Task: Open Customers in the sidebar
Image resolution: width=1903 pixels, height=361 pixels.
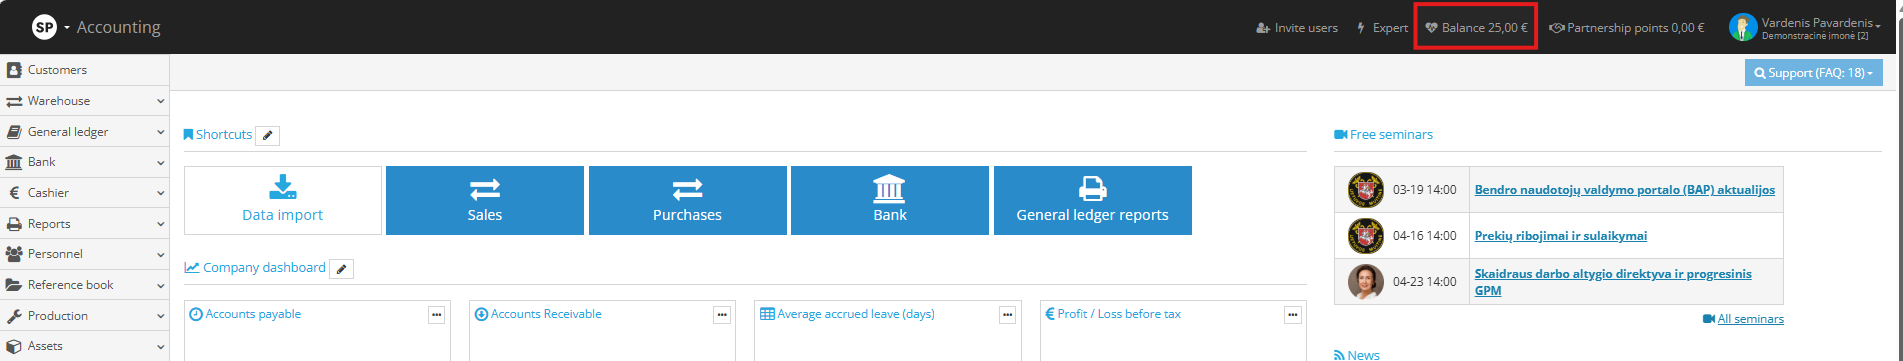Action: pyautogui.click(x=84, y=70)
